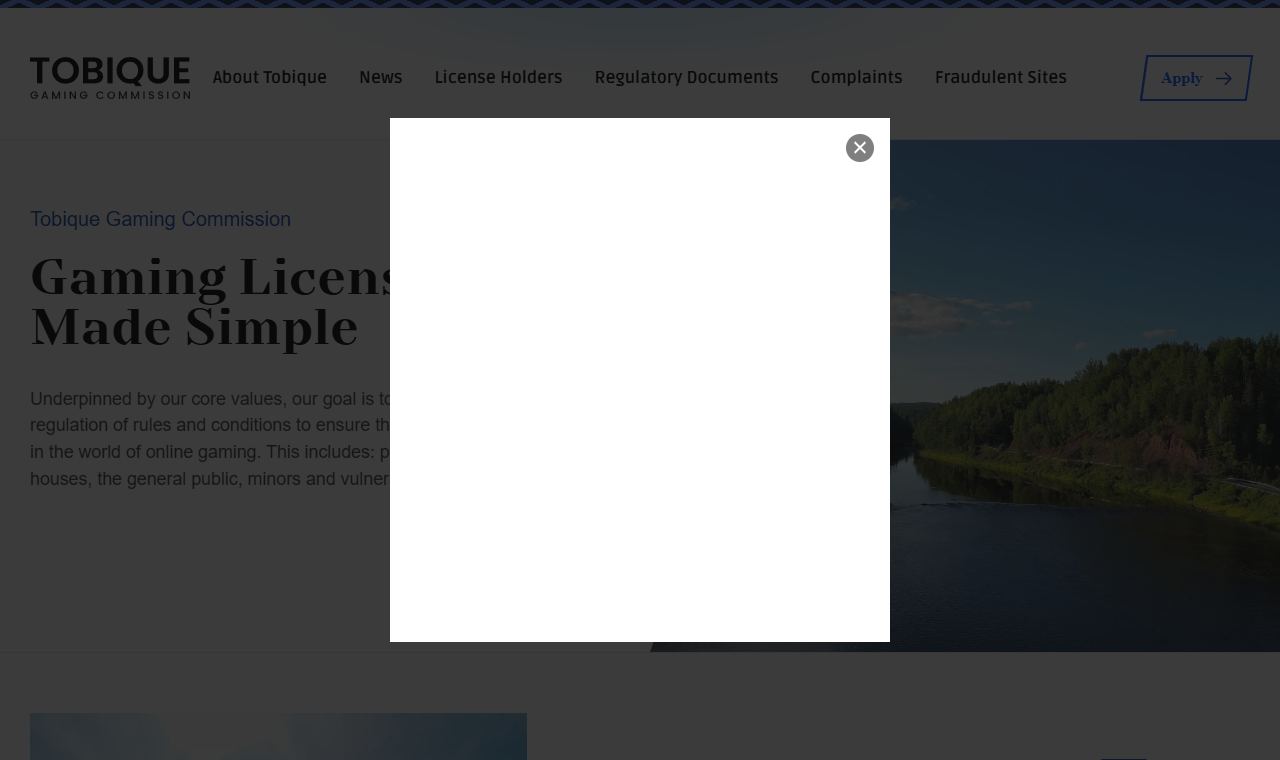Viewport: 1280px width, 760px height.
Task: Go to the News page
Action: click(381, 78)
